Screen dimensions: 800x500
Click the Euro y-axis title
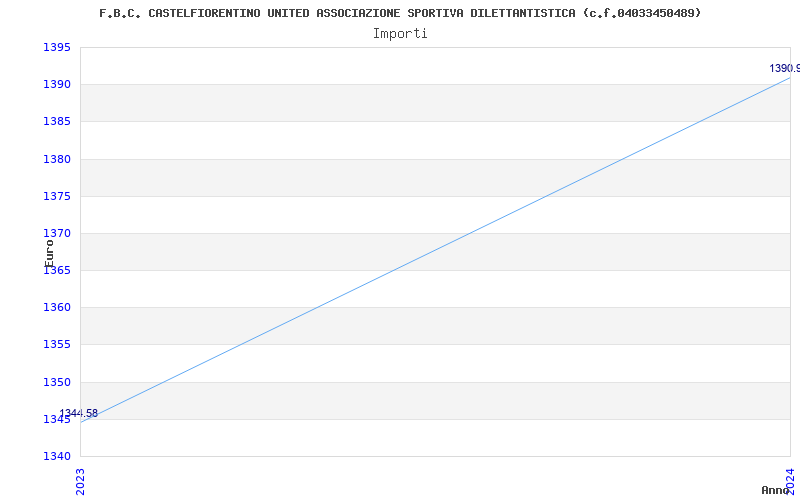pyautogui.click(x=49, y=253)
